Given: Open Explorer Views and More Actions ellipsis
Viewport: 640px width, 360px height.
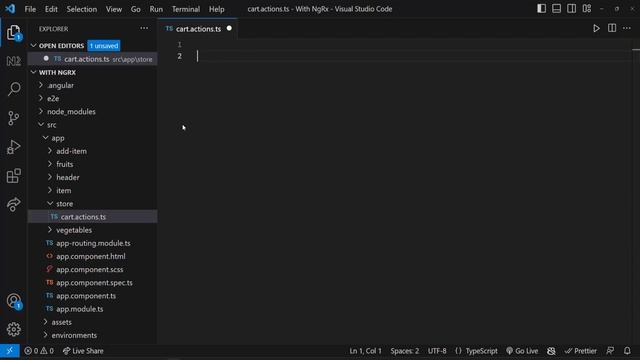Looking at the screenshot, I should coord(144,28).
